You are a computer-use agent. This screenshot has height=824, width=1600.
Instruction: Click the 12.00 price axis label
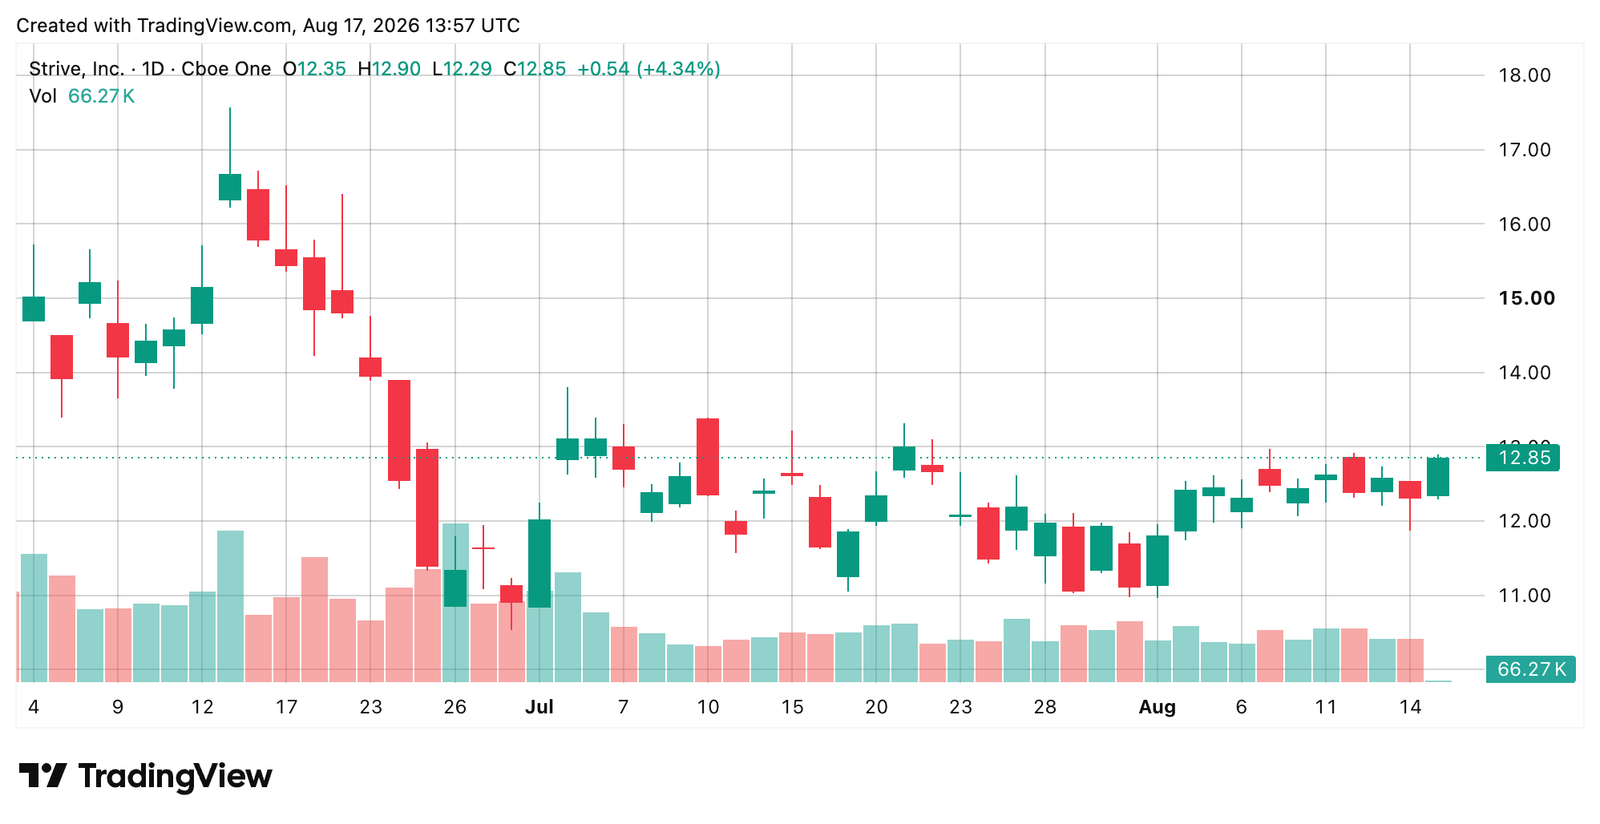click(x=1524, y=521)
